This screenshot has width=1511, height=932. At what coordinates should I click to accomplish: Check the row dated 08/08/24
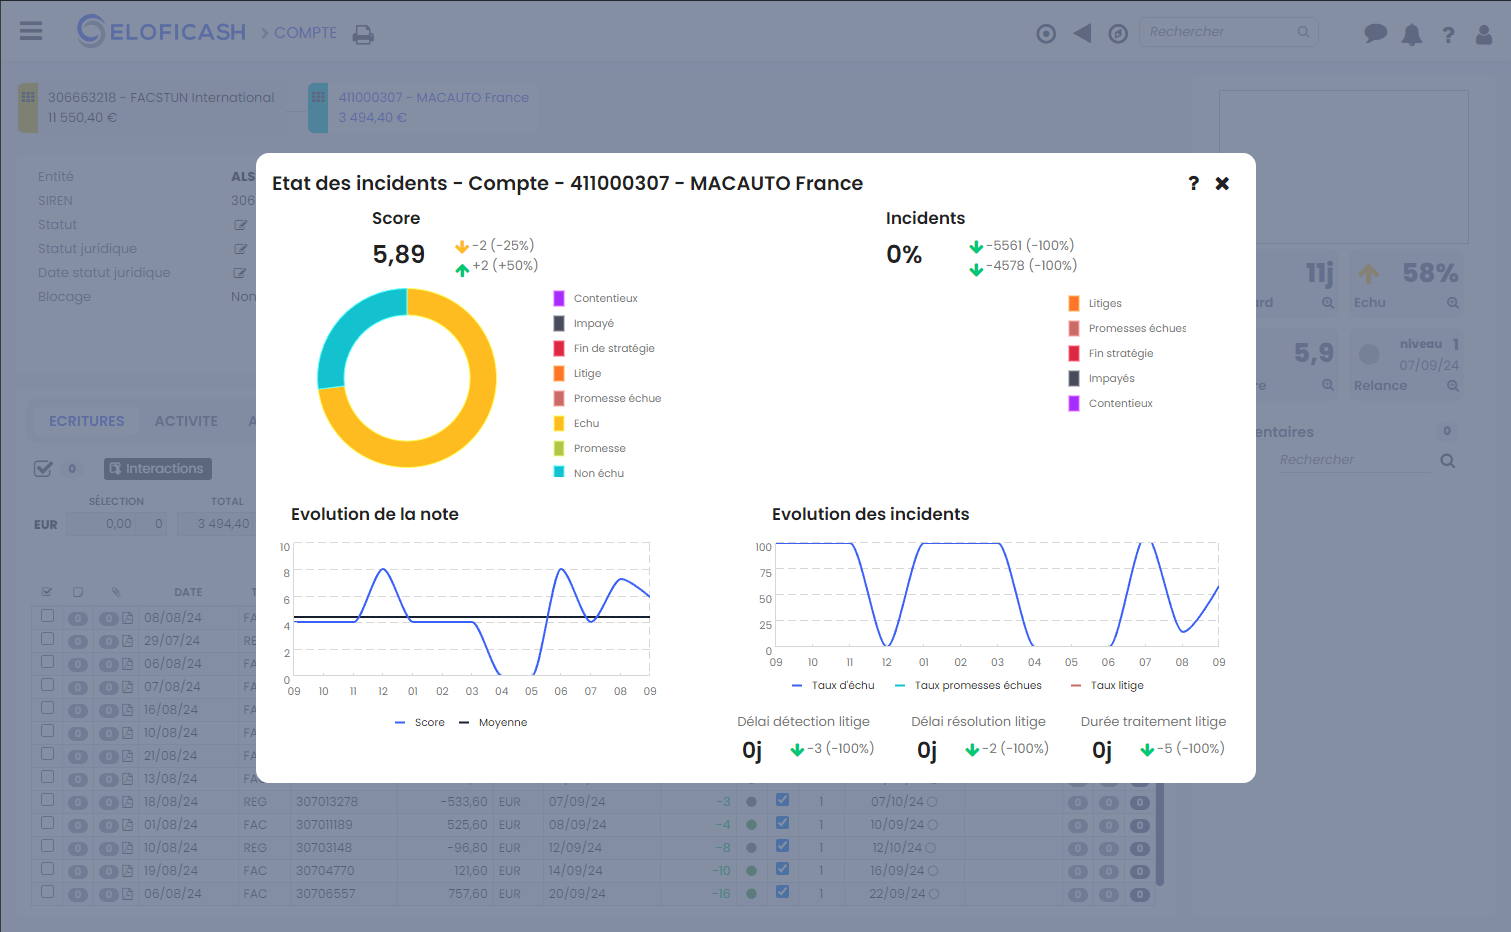(47, 616)
